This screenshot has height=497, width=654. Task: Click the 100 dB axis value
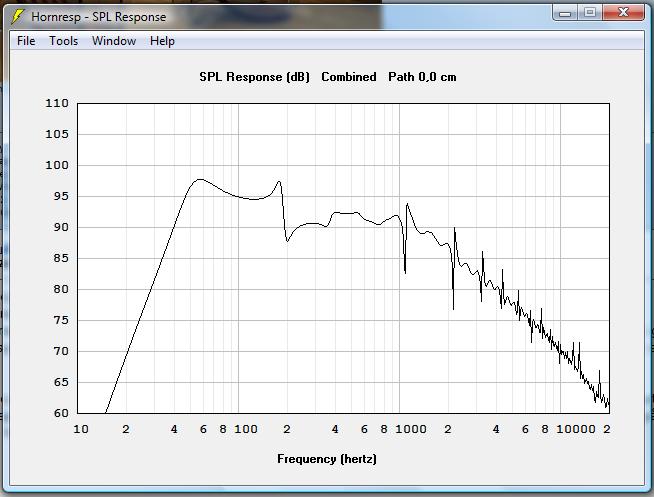click(57, 165)
